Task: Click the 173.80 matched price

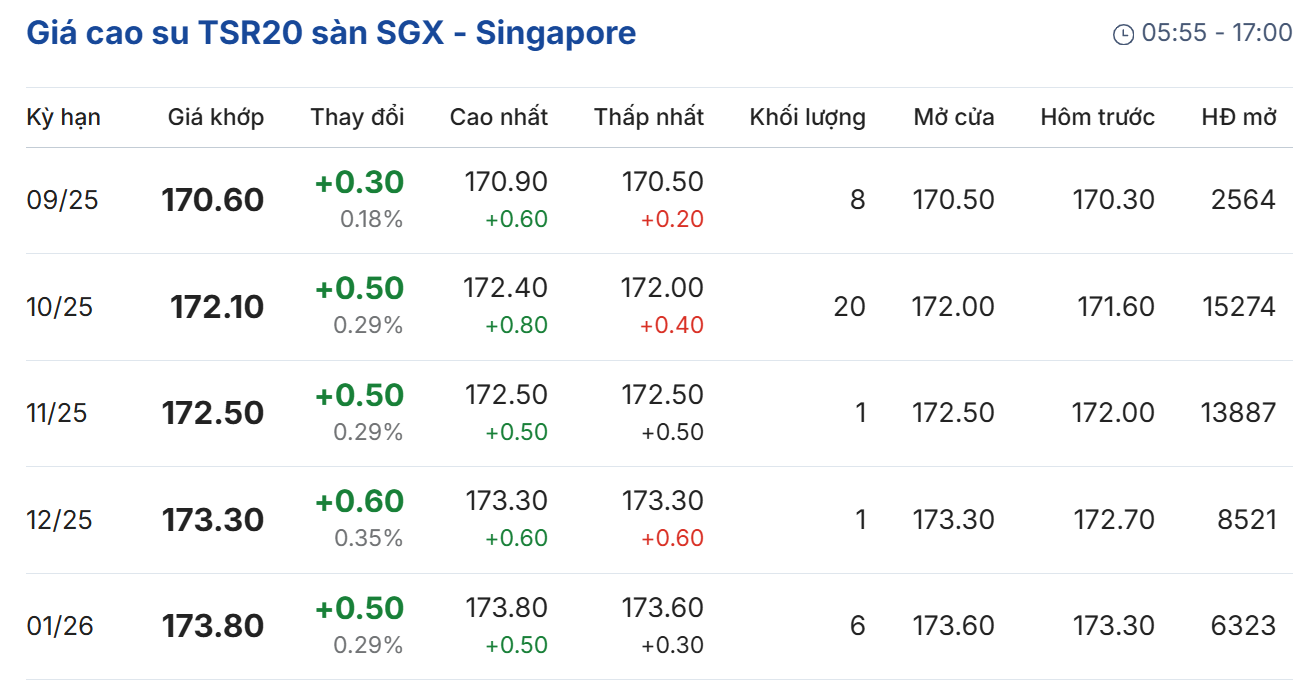Action: [213, 626]
